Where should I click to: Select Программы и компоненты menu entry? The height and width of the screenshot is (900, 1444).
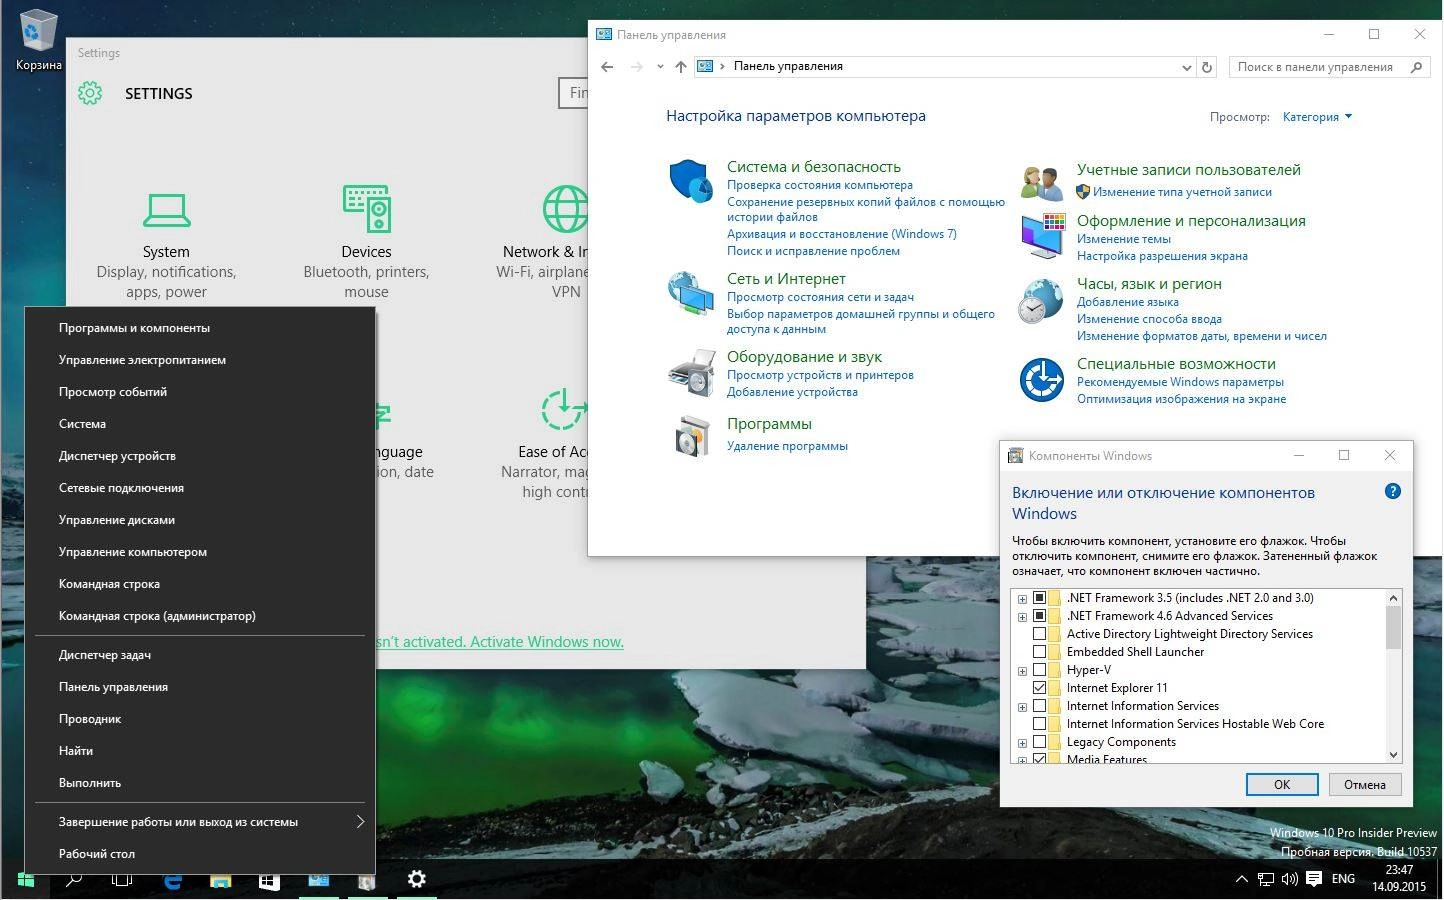[200, 328]
